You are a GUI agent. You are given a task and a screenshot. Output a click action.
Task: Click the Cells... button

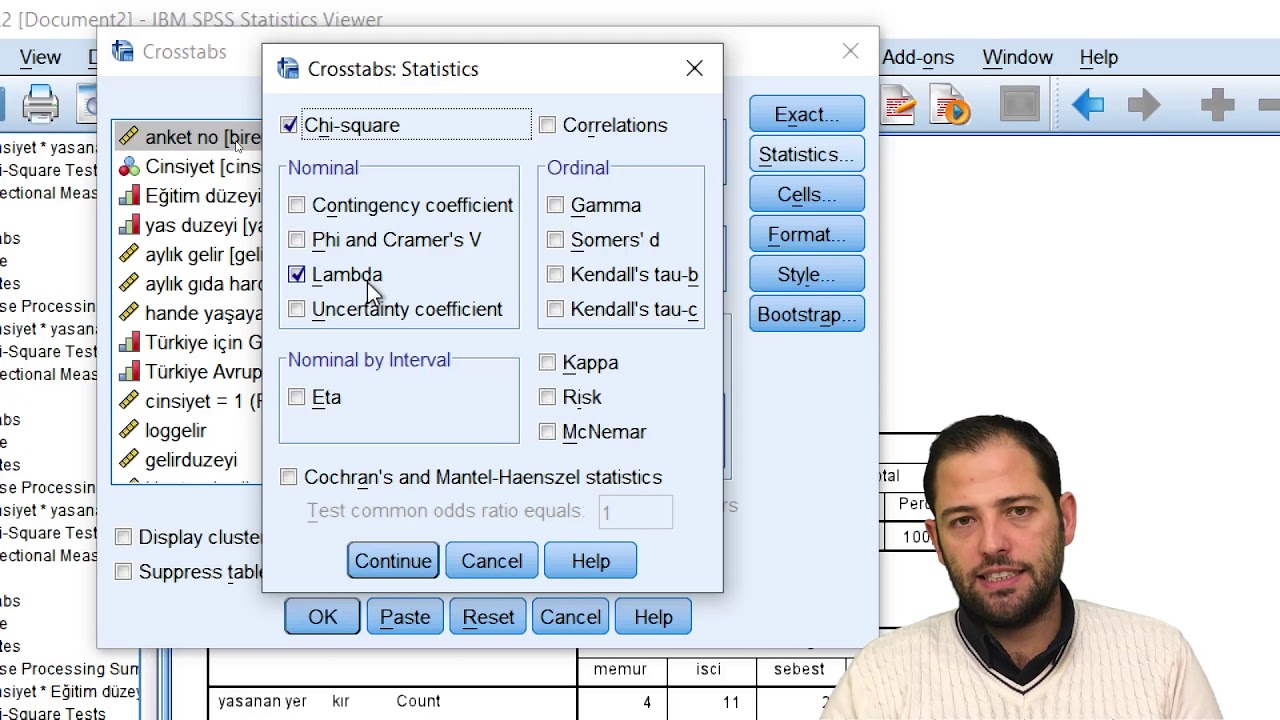[x=807, y=194]
